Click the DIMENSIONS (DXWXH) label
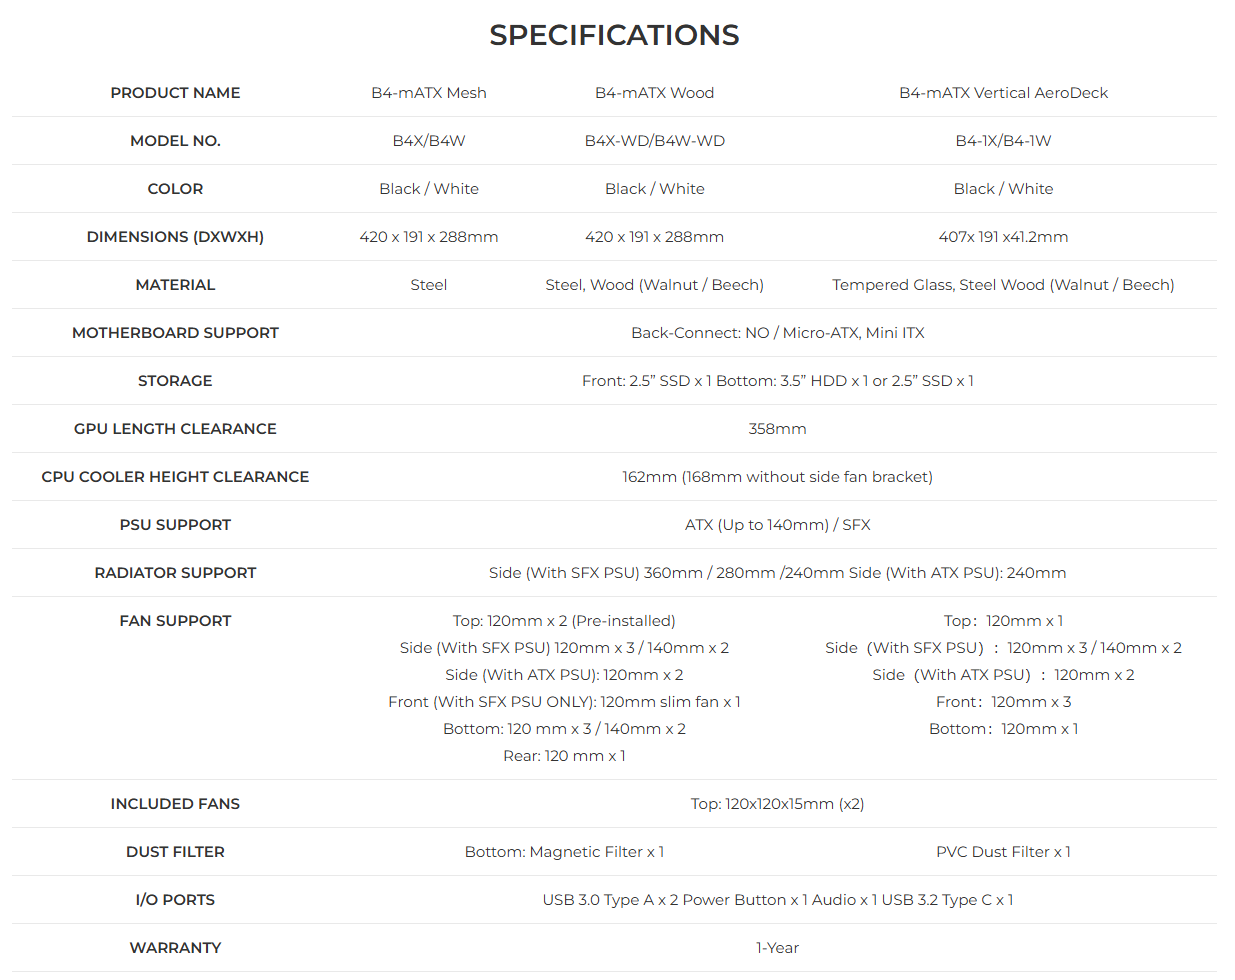Image resolution: width=1235 pixels, height=980 pixels. 175,237
